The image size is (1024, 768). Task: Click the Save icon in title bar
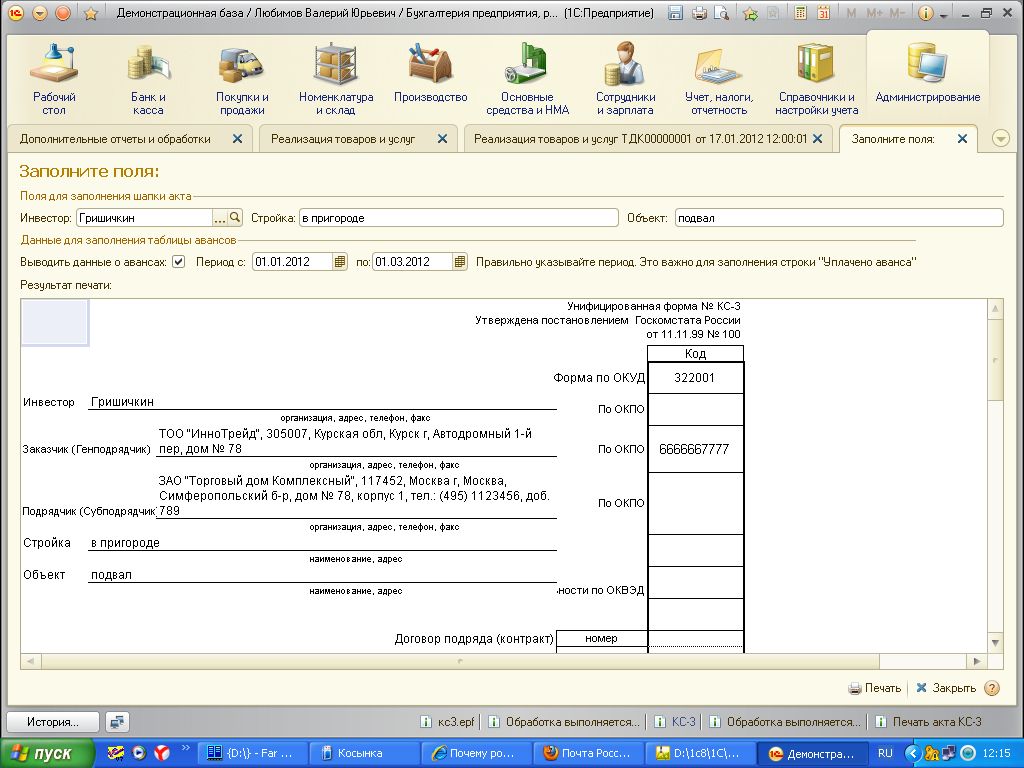[676, 14]
